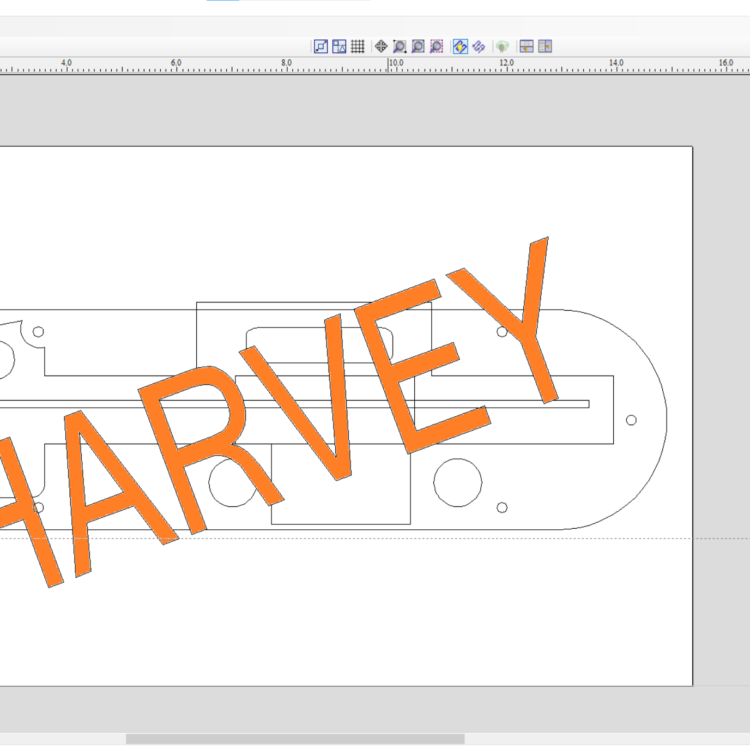The image size is (750, 750).
Task: Tile windows vertically using the toolbar icon
Action: tap(545, 46)
